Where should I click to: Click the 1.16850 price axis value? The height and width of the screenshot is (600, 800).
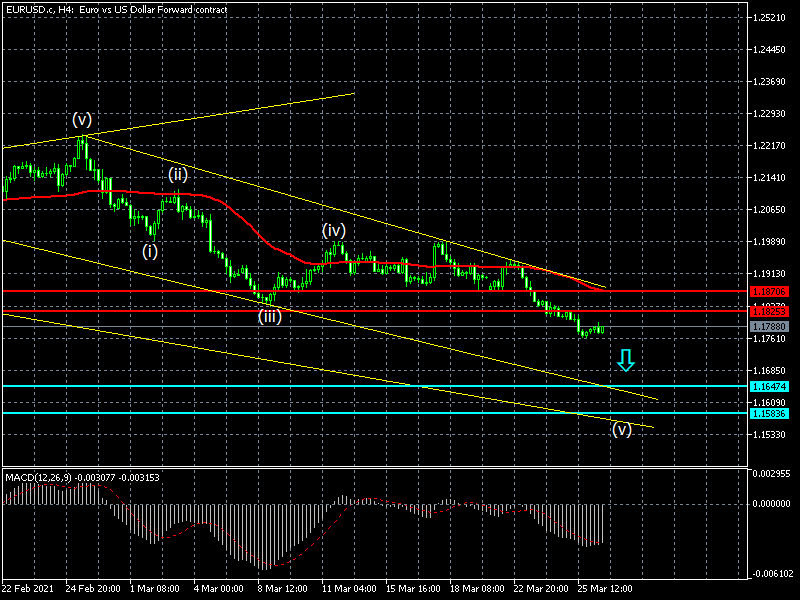(x=769, y=370)
